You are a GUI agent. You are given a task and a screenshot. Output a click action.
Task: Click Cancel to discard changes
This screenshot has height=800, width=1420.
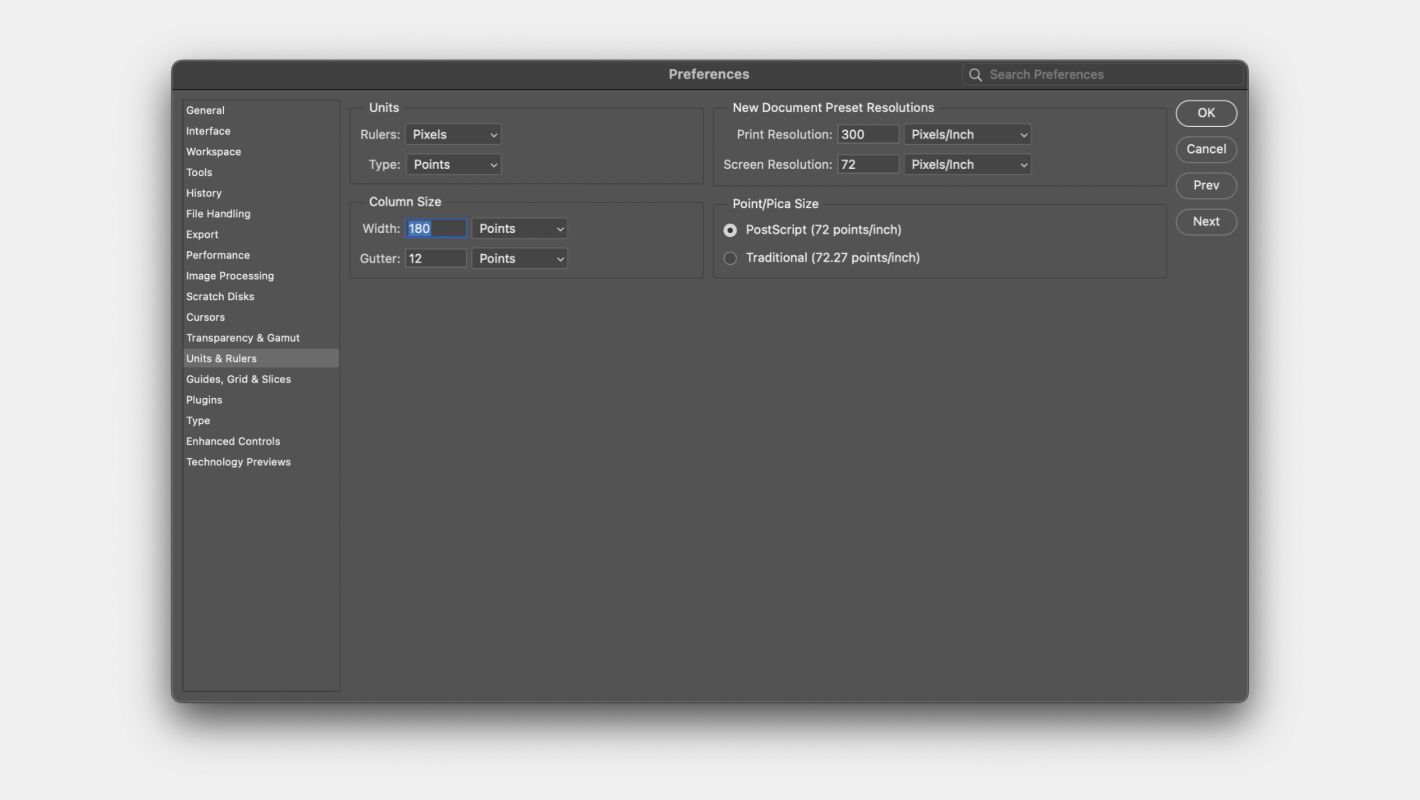click(x=1206, y=150)
